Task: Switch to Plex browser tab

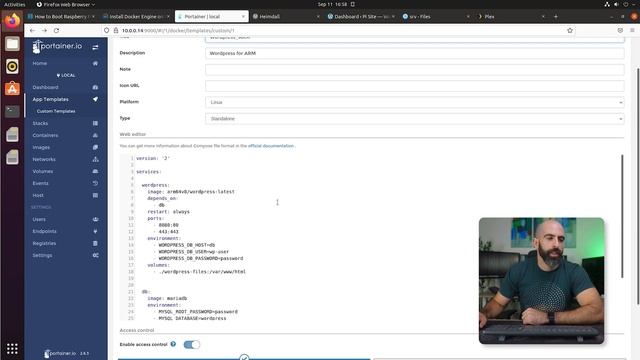Action: (x=511, y=17)
